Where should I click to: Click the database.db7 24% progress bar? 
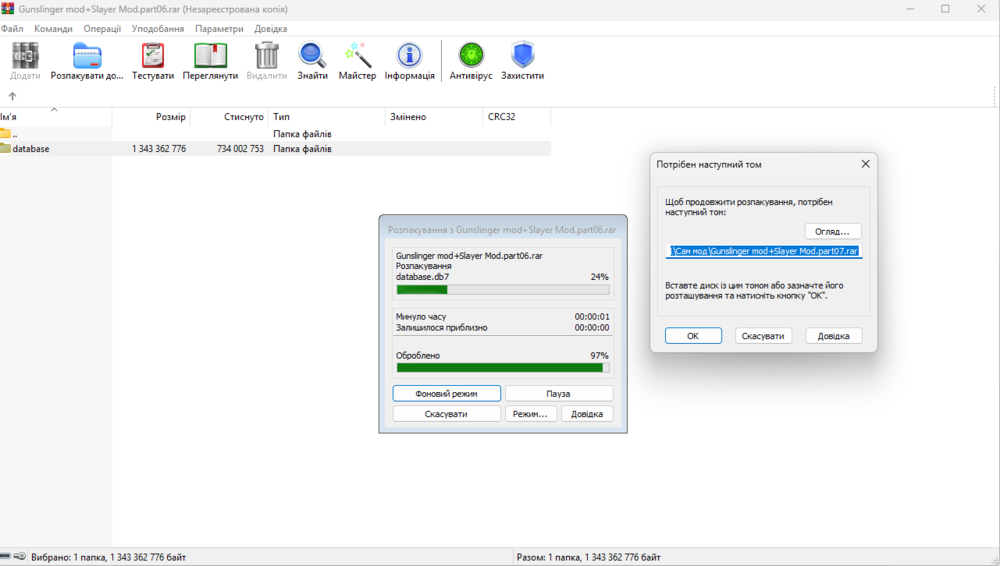(503, 290)
